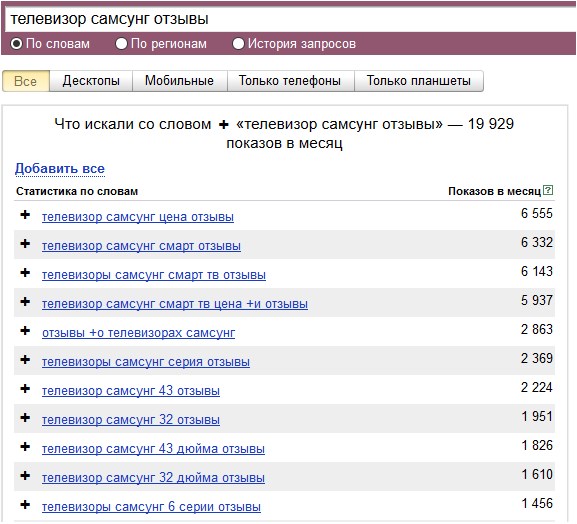Switch to the 'Все' devices tab

26,81
